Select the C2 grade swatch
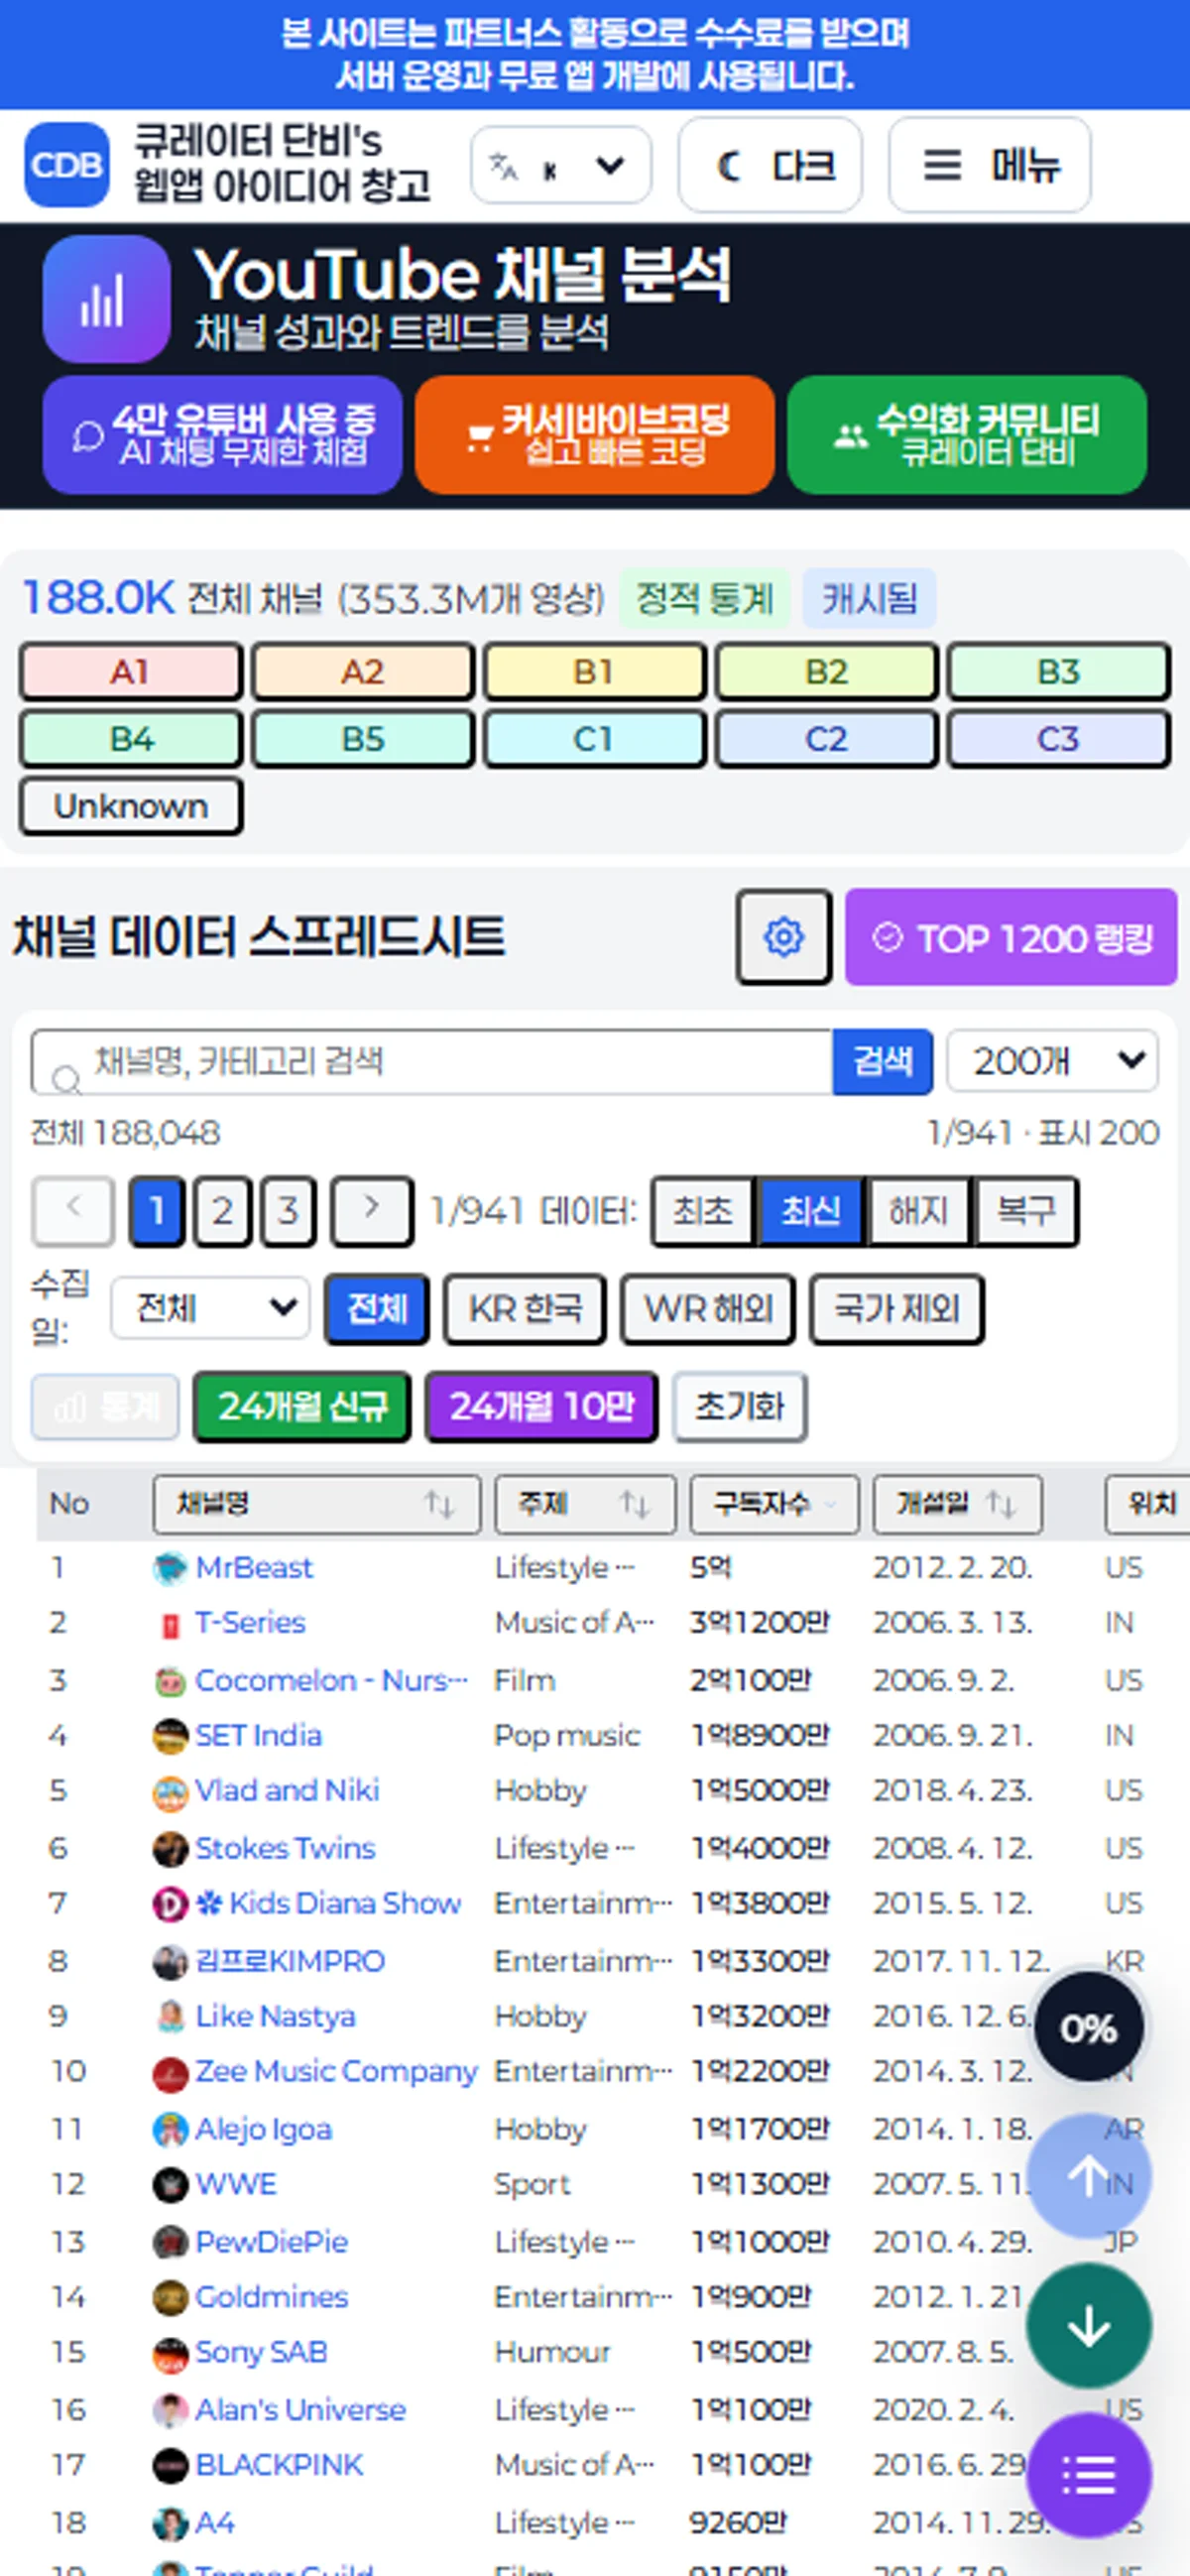 (x=826, y=739)
